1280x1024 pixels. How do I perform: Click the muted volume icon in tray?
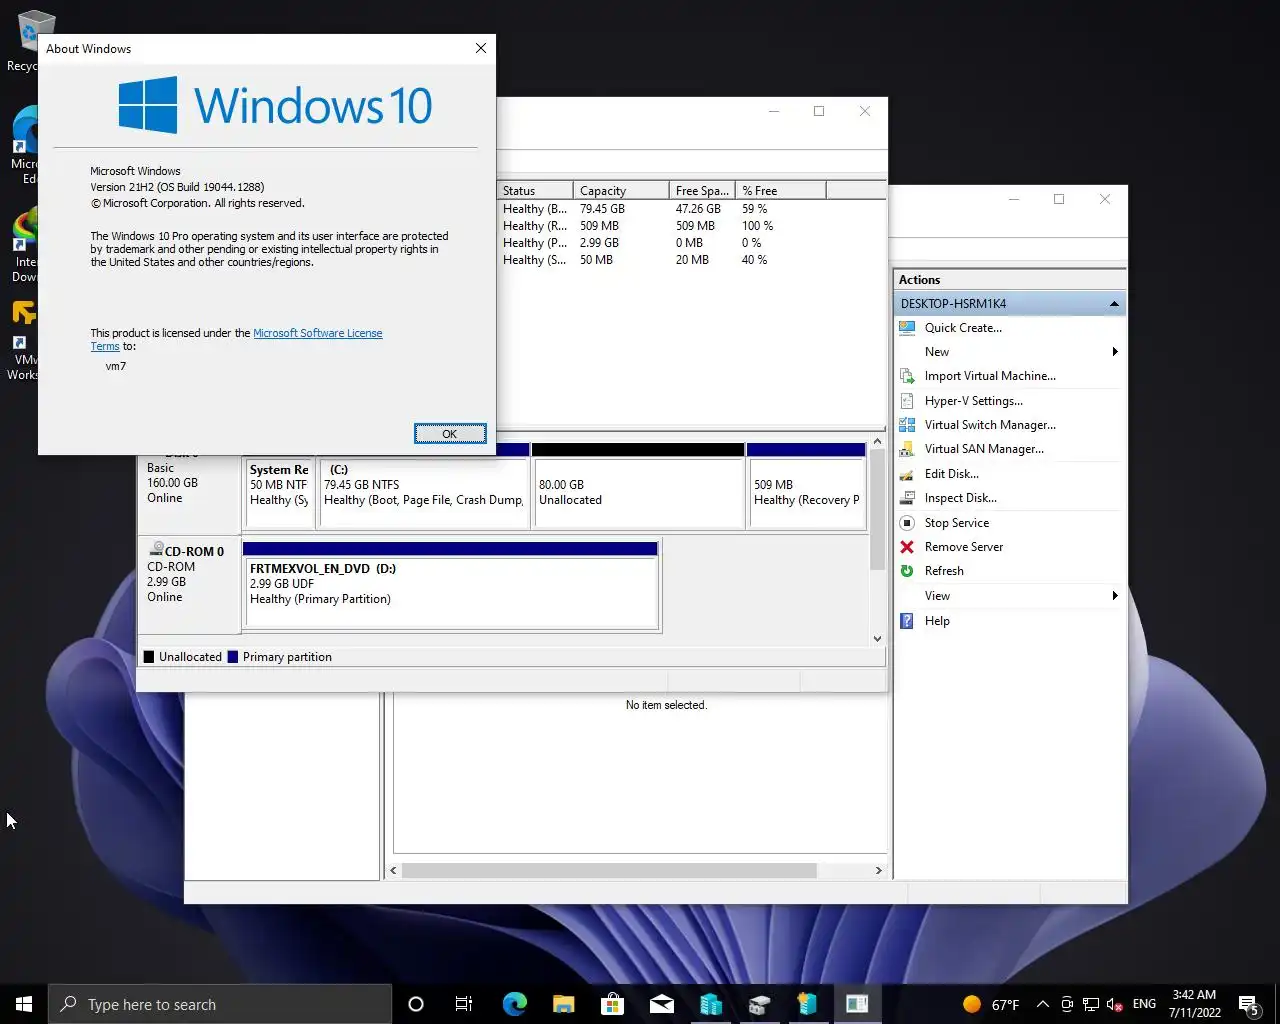click(x=1114, y=1004)
